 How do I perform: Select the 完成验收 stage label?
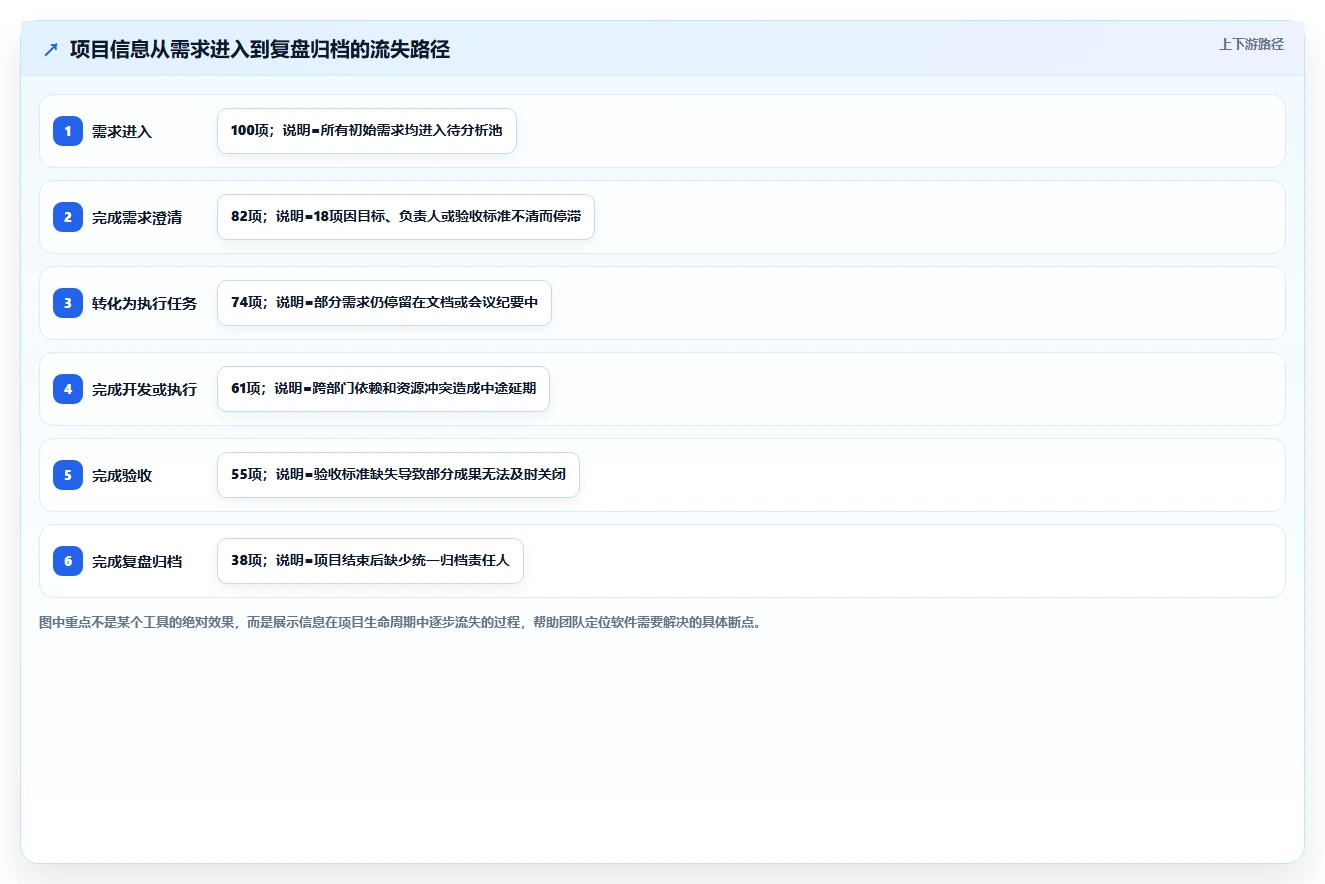pyautogui.click(x=122, y=475)
